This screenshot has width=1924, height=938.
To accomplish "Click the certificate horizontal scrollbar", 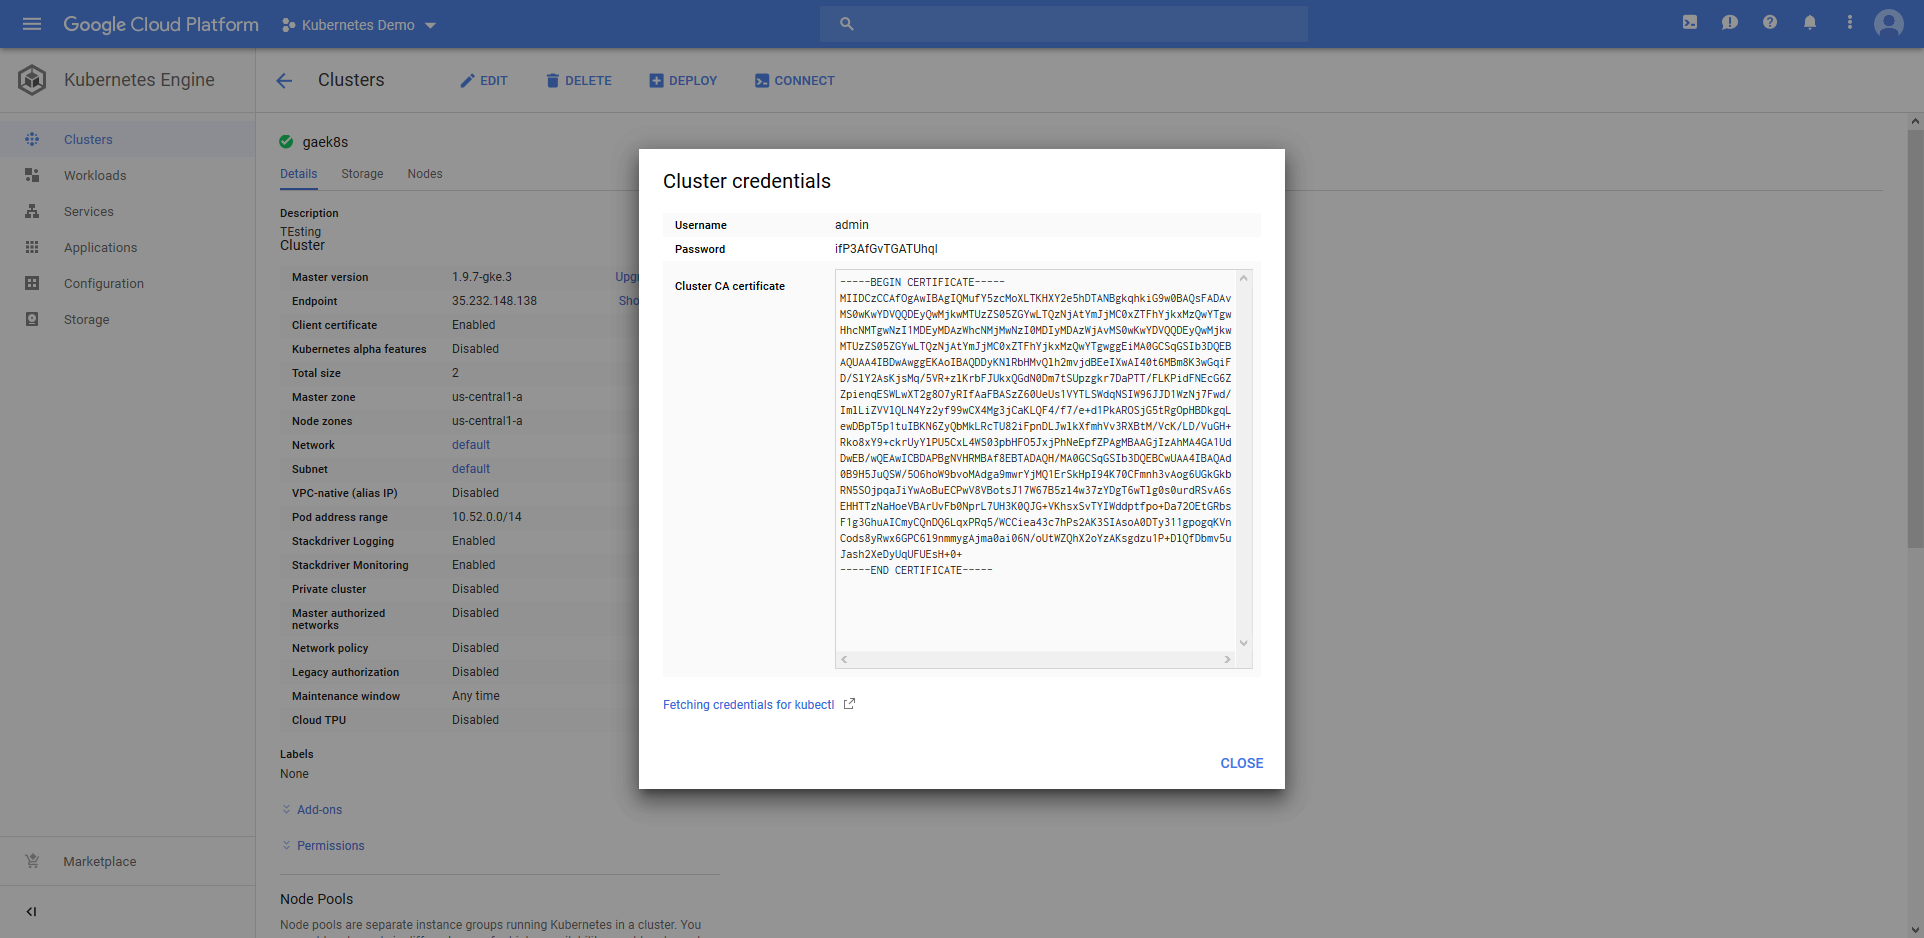I will click(1035, 660).
